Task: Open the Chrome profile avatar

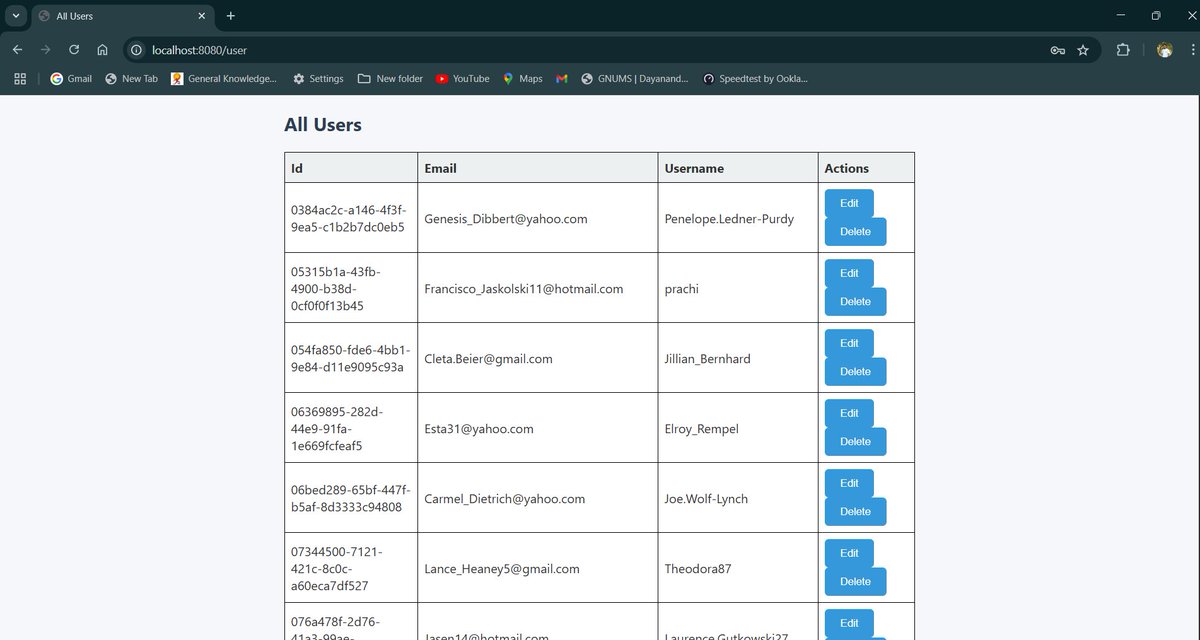Action: coord(1164,50)
